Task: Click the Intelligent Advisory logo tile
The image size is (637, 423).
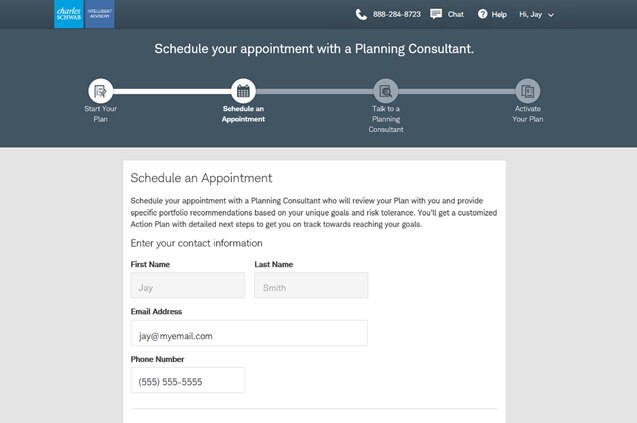Action: [x=100, y=14]
